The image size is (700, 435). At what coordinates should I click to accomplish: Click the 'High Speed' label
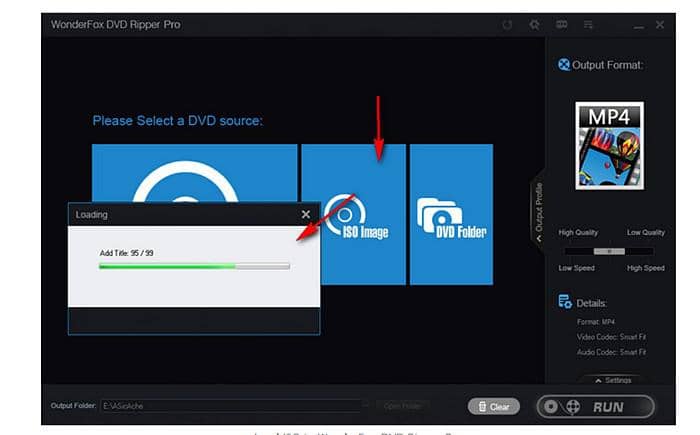pyautogui.click(x=646, y=268)
